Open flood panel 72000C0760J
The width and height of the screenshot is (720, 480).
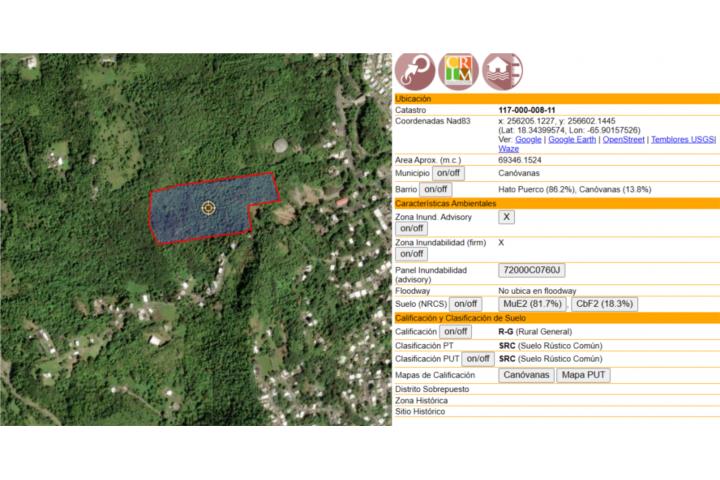coord(531,271)
